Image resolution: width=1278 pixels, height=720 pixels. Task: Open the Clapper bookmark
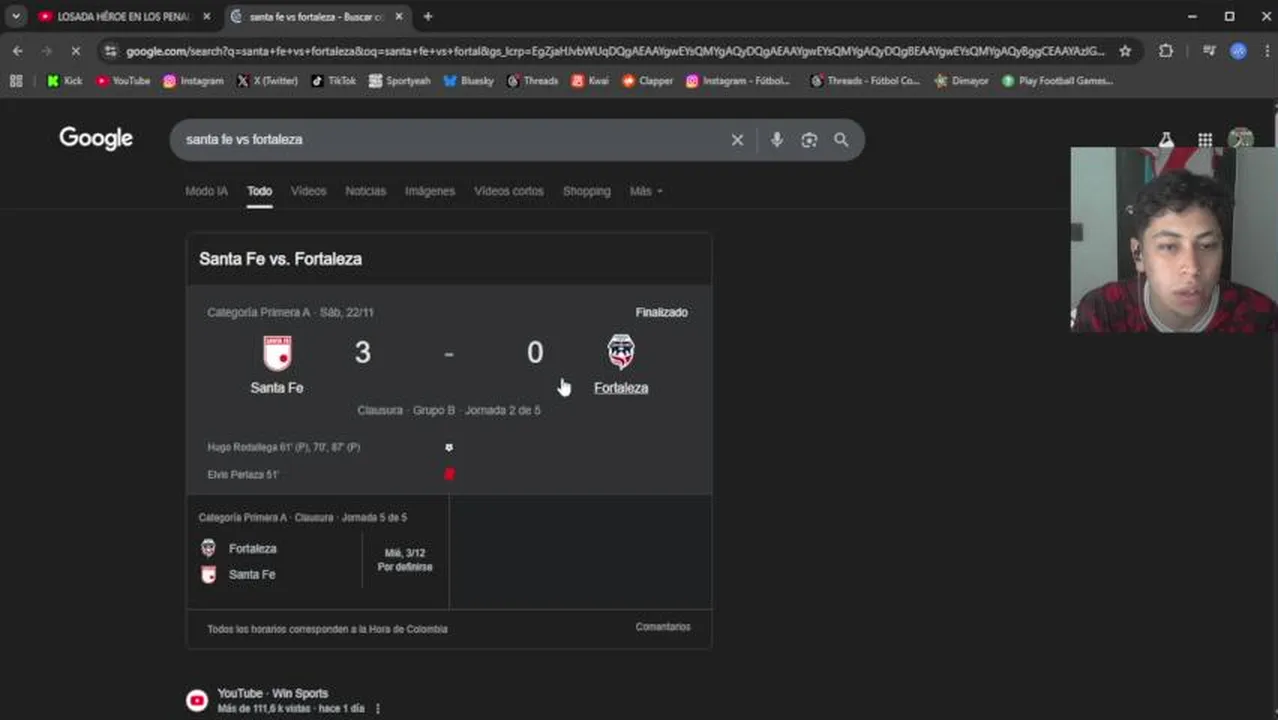(647, 81)
